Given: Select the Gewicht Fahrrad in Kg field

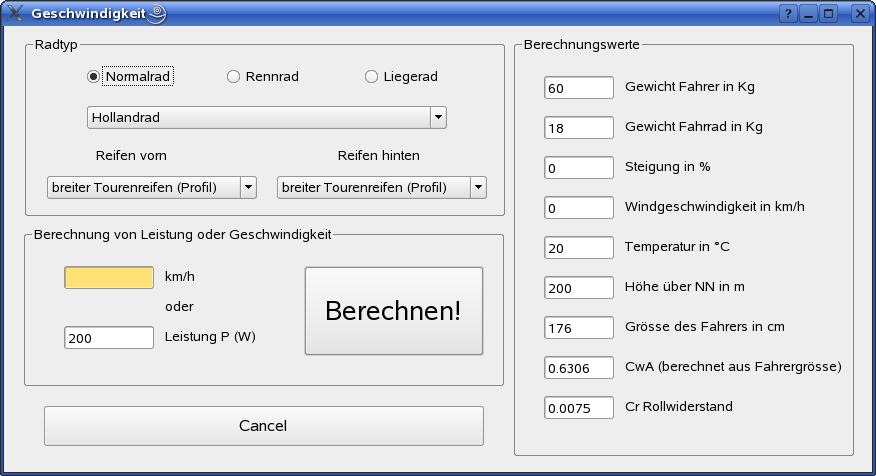Looking at the screenshot, I should 579,128.
